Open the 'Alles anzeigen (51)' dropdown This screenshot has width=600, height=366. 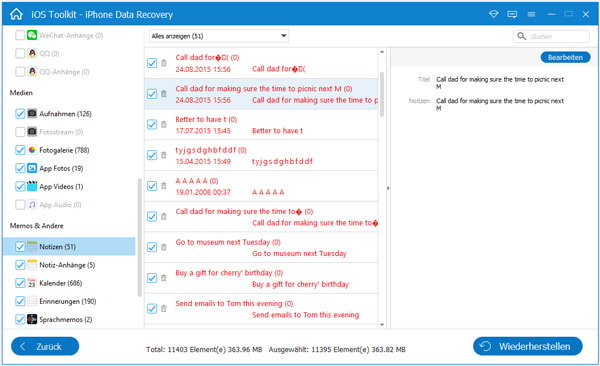click(219, 36)
